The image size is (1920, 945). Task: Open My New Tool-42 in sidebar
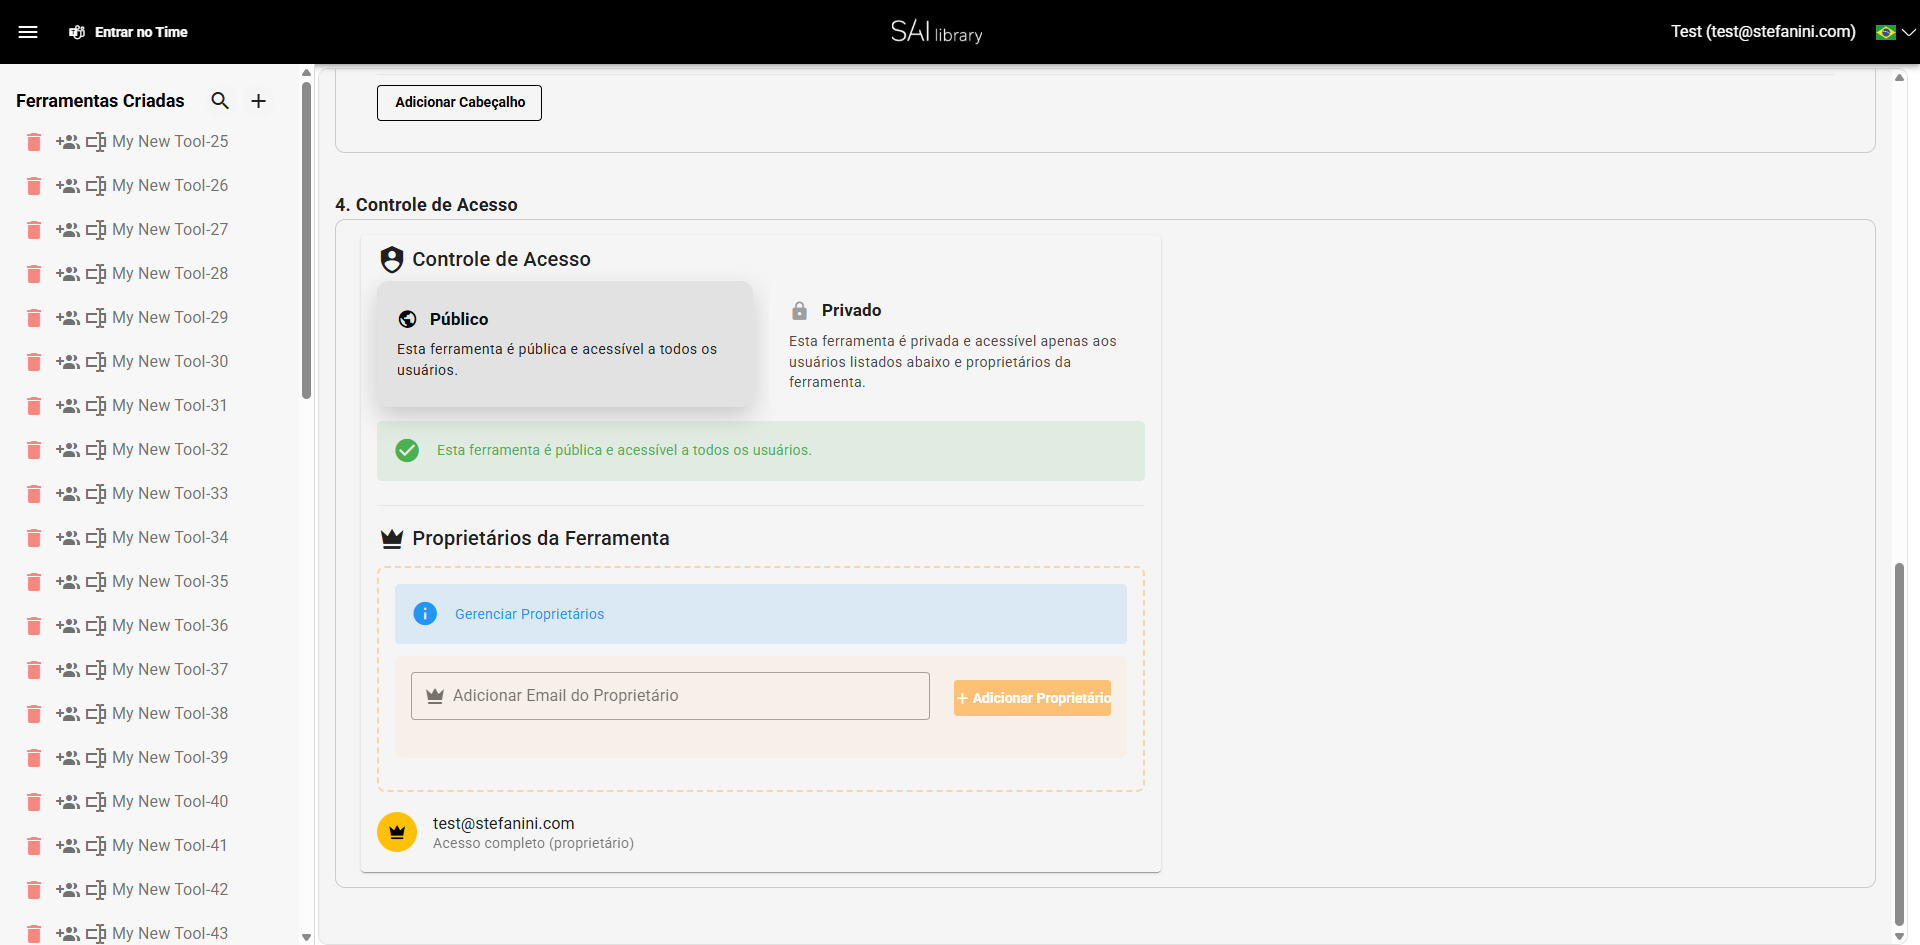click(170, 890)
